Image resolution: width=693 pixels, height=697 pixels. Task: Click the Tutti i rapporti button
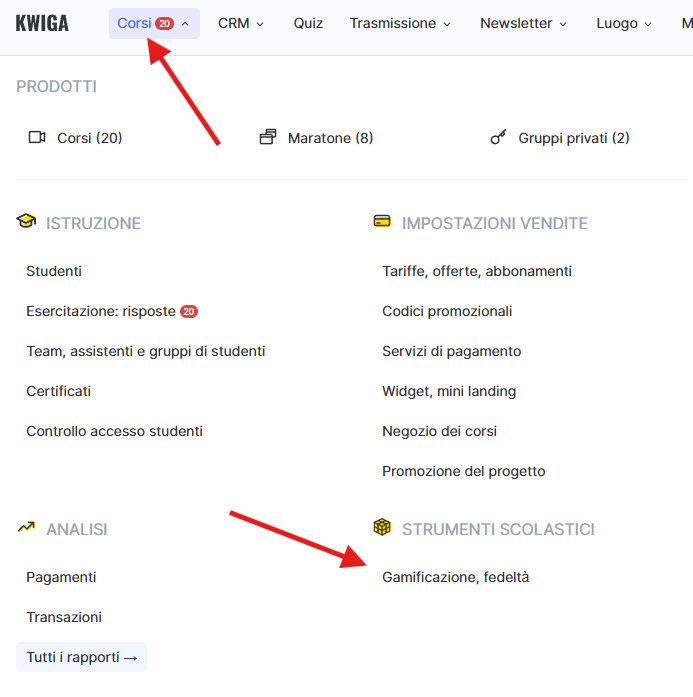click(x=82, y=657)
